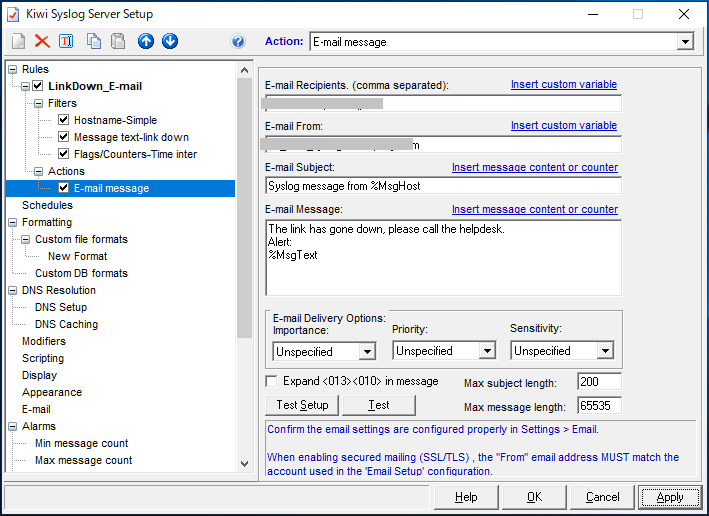Collapse the Actions node
This screenshot has width=709, height=516.
(38, 171)
